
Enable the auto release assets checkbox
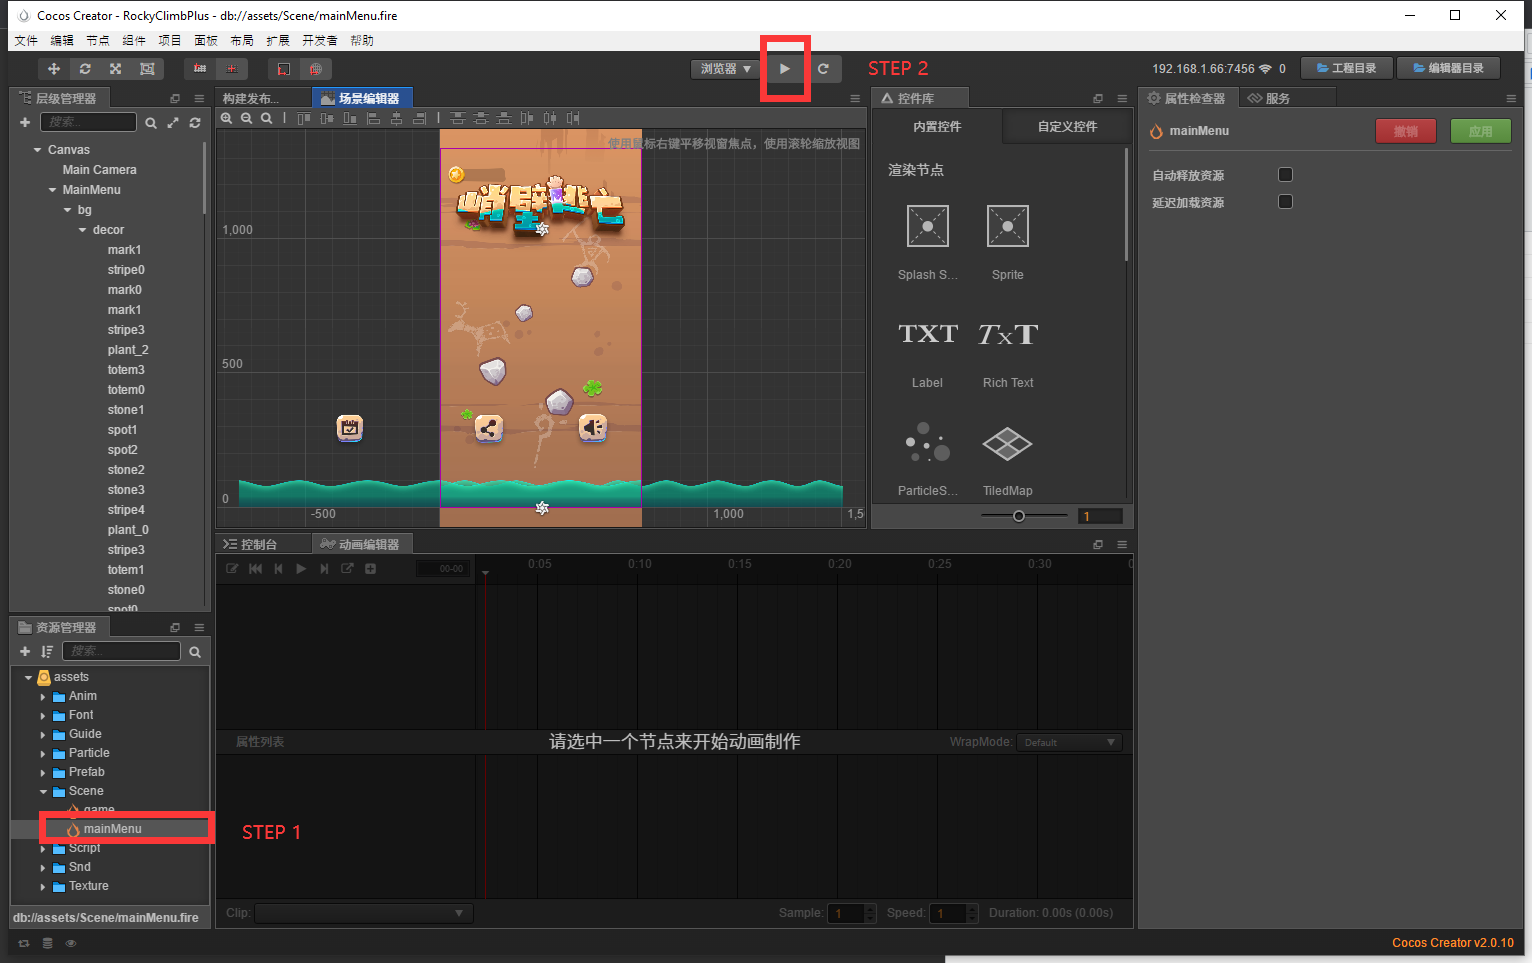[1286, 175]
